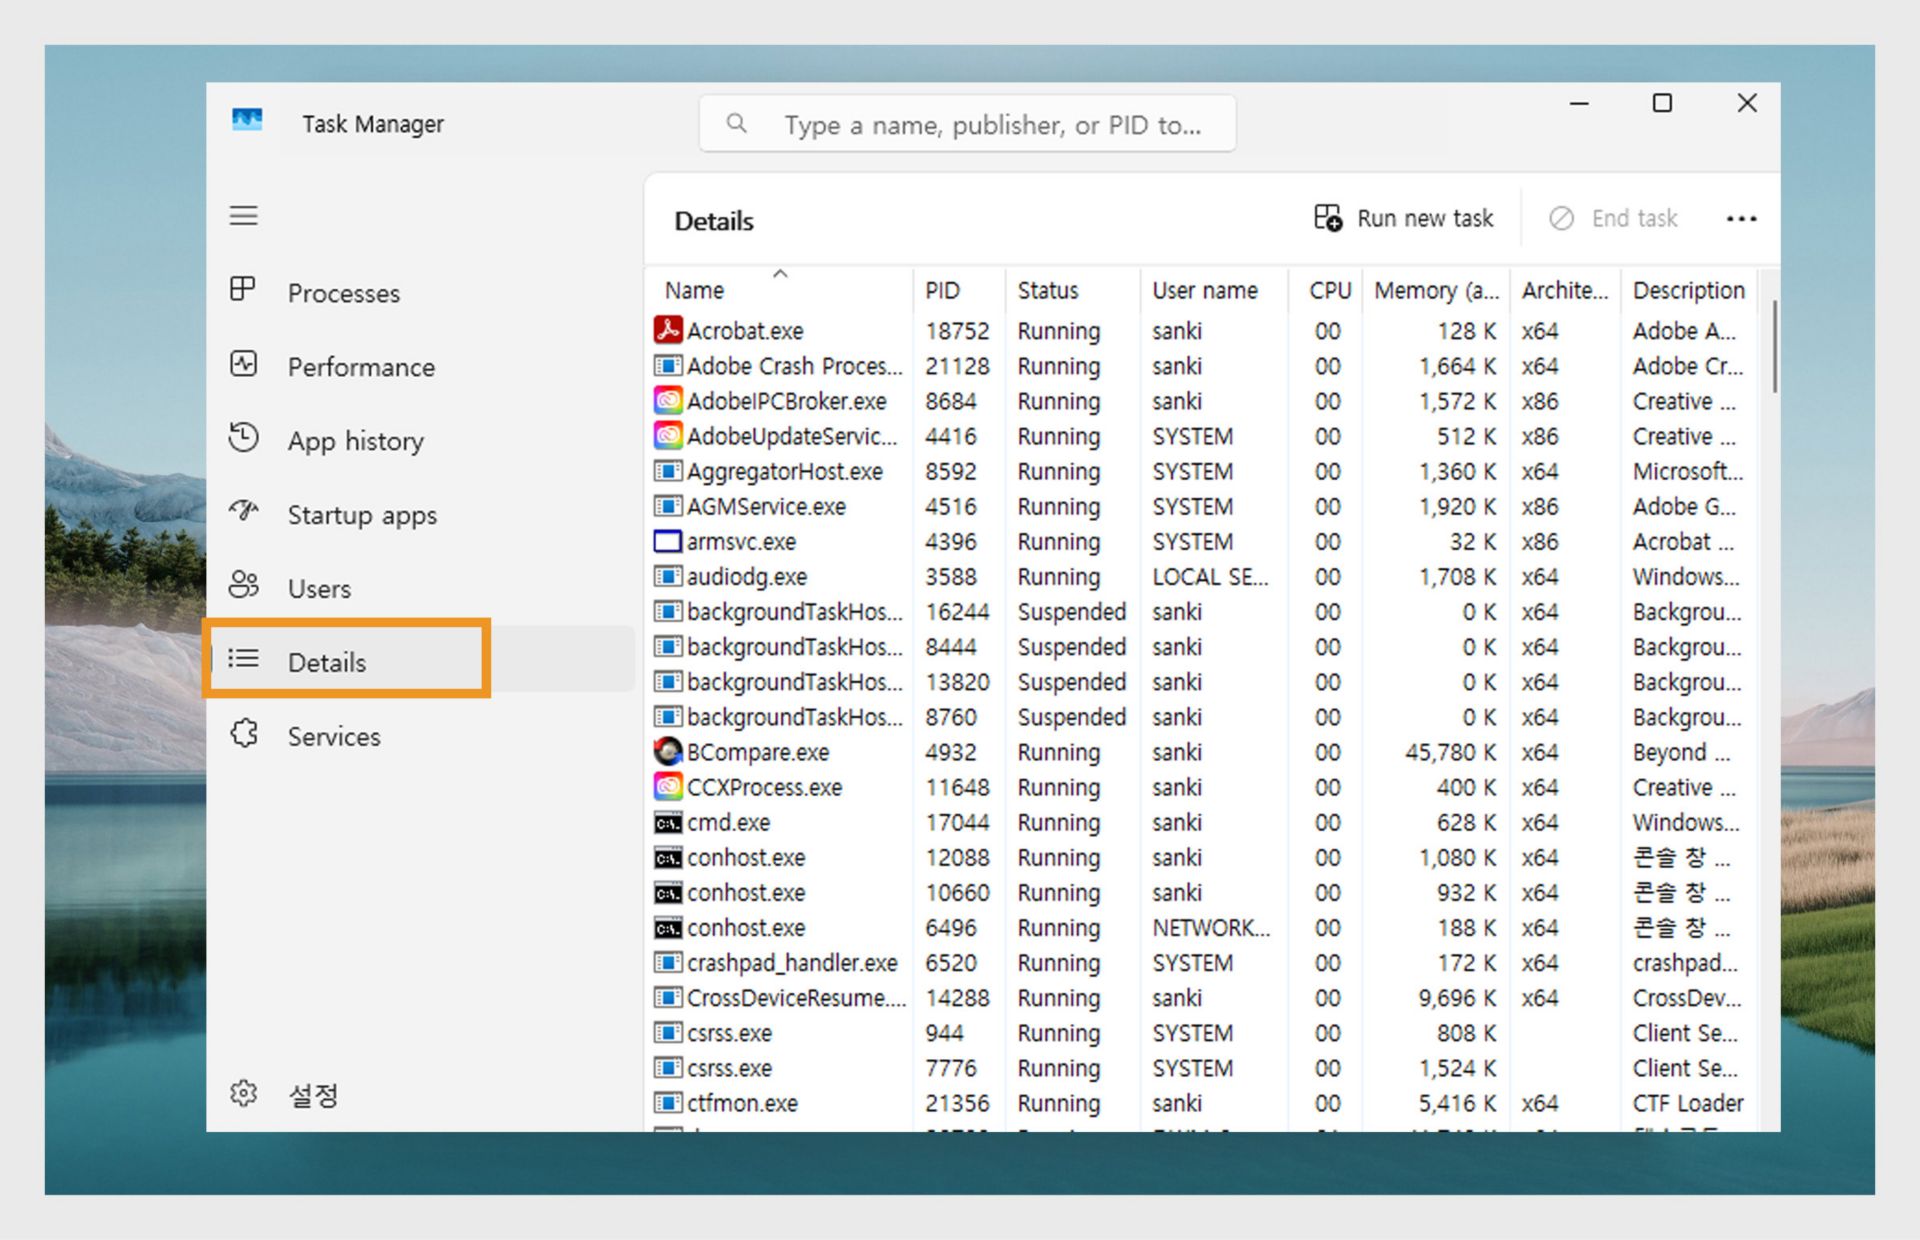
Task: Click the vertical scrollbar thumb
Action: tap(1774, 345)
